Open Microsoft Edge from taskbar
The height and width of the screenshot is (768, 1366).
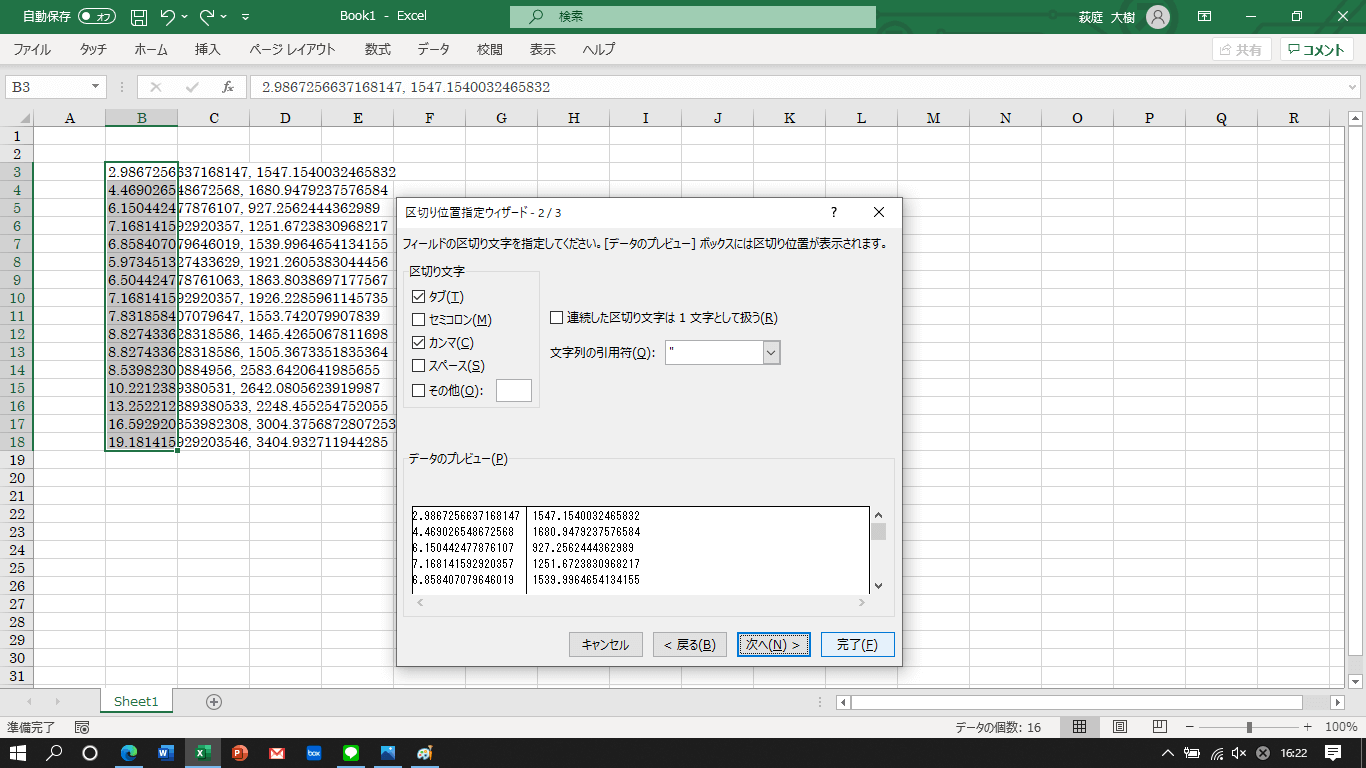(129, 753)
